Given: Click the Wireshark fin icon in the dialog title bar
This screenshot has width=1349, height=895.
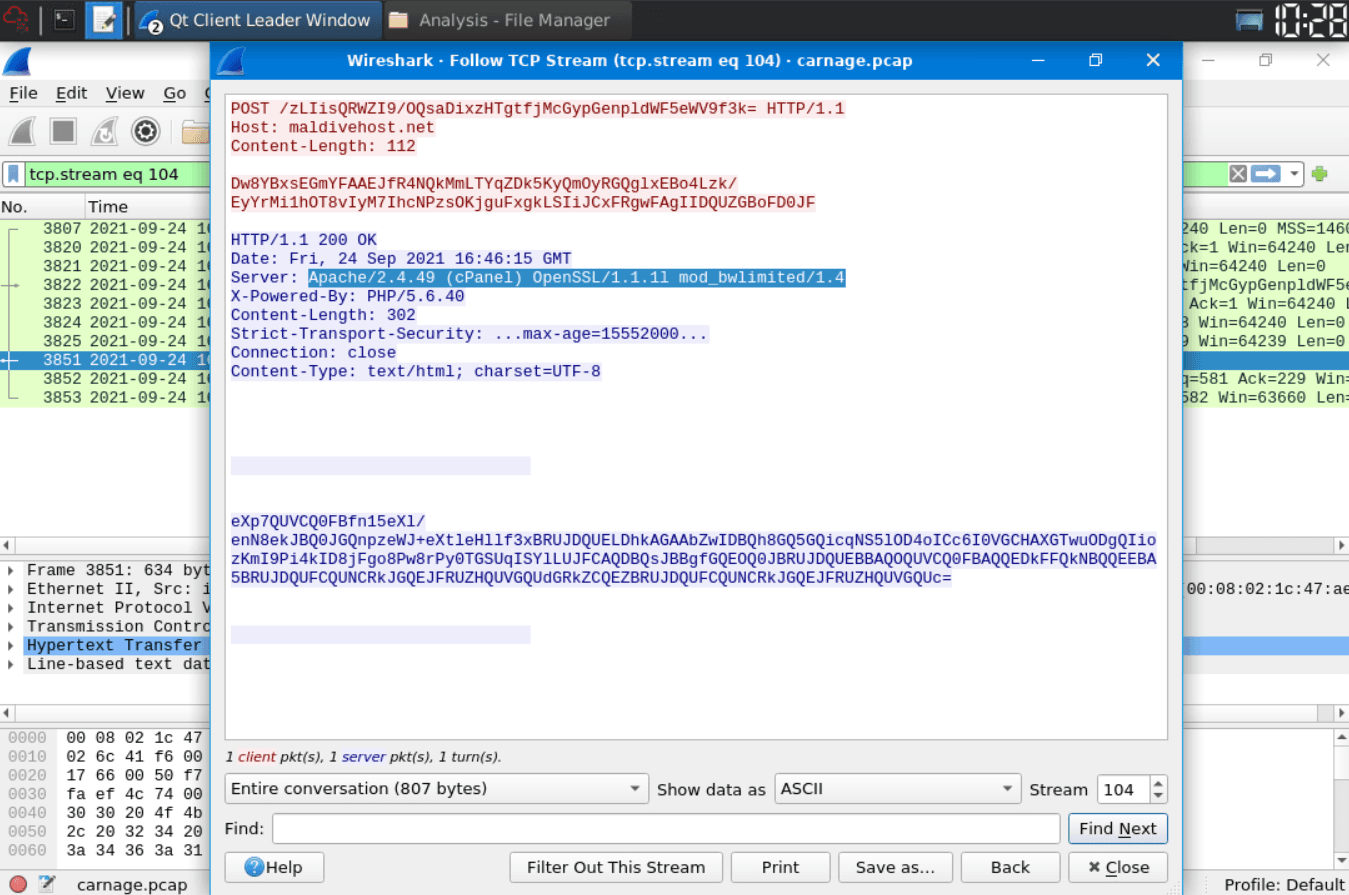Looking at the screenshot, I should (x=231, y=60).
